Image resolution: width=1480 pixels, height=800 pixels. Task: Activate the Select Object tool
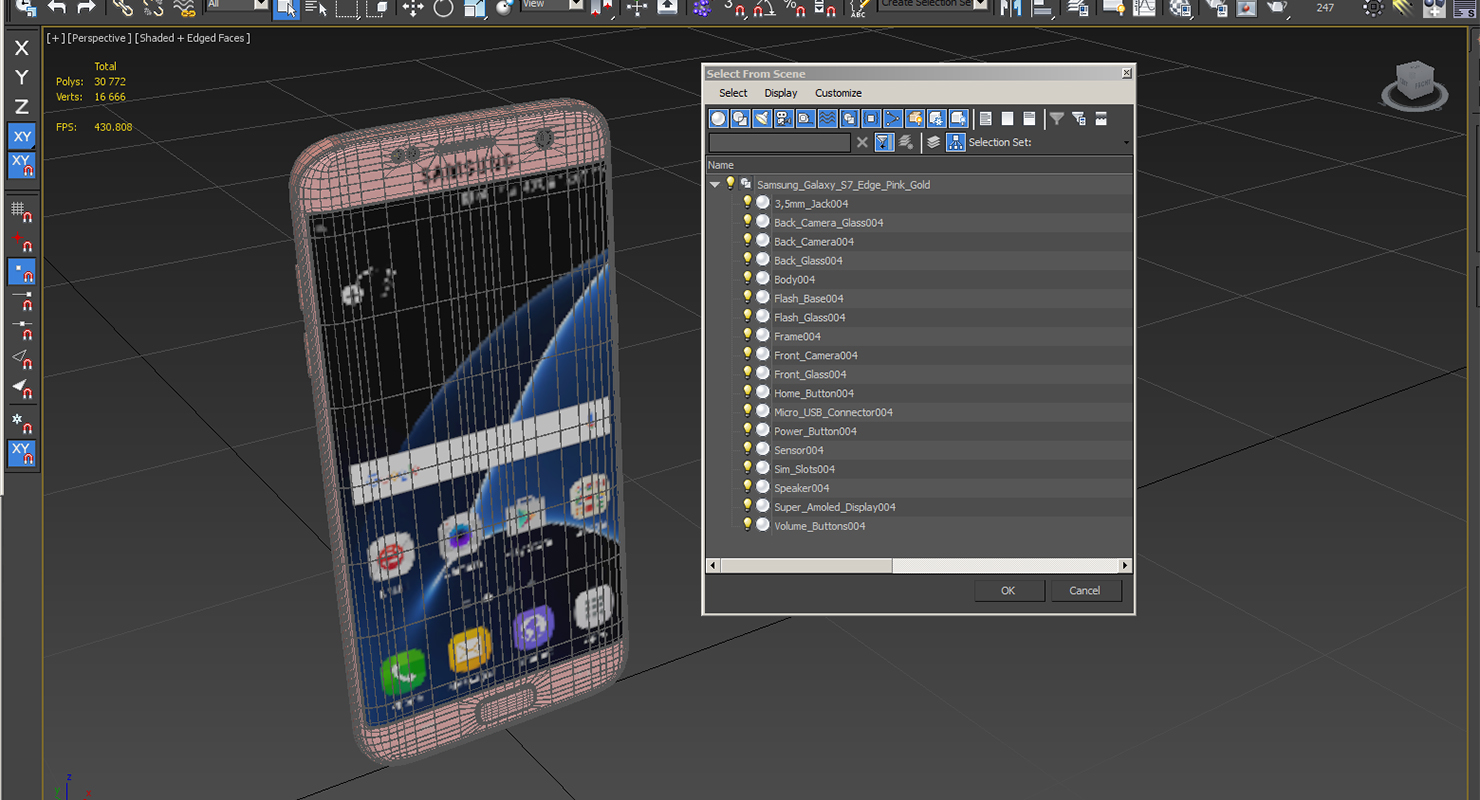[x=286, y=9]
